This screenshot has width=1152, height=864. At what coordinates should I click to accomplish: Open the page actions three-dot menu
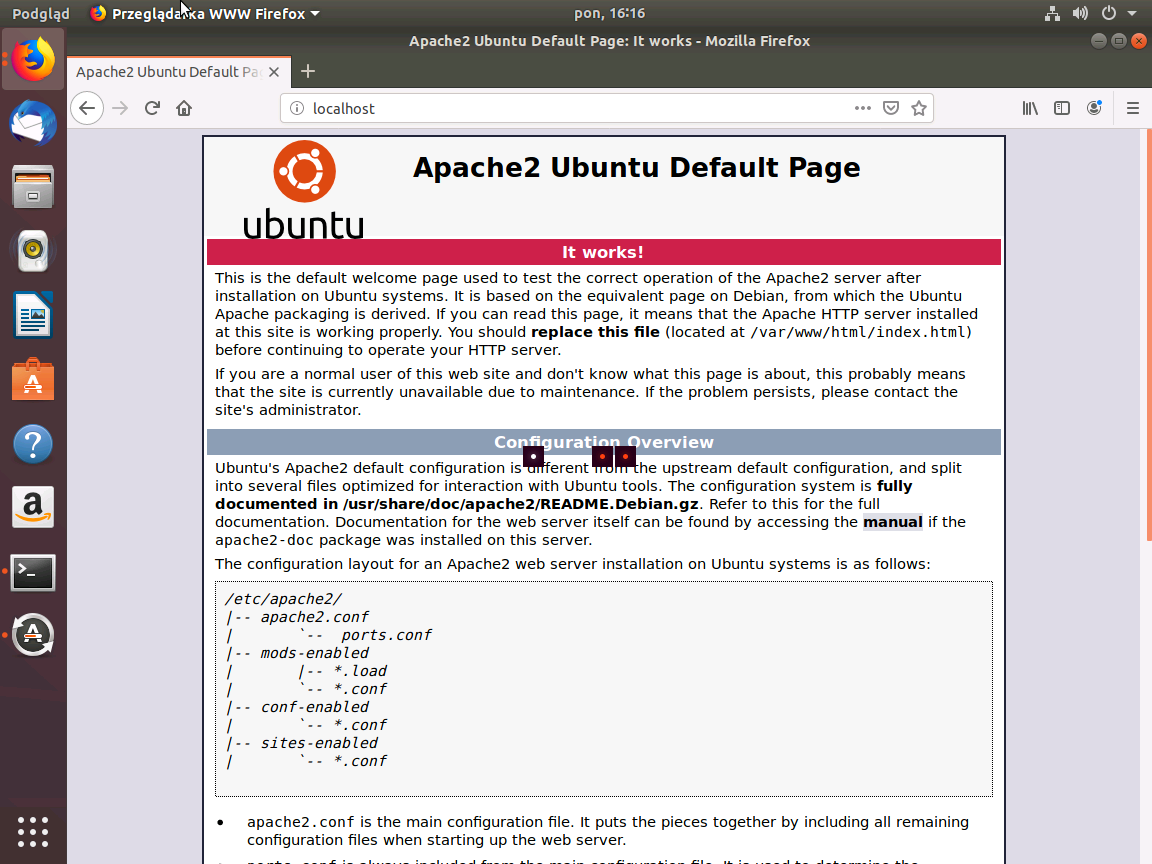point(863,108)
